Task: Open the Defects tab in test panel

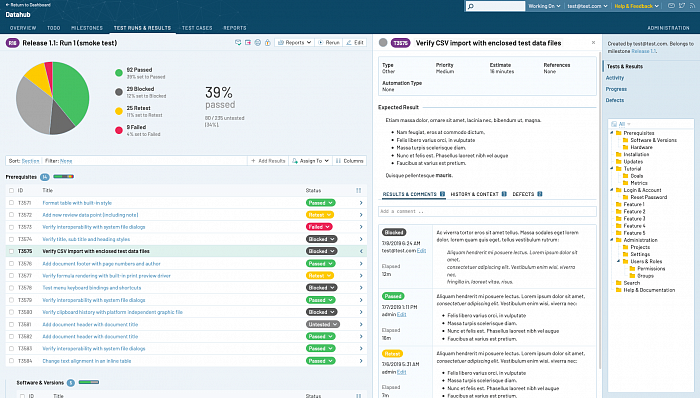Action: click(x=527, y=194)
